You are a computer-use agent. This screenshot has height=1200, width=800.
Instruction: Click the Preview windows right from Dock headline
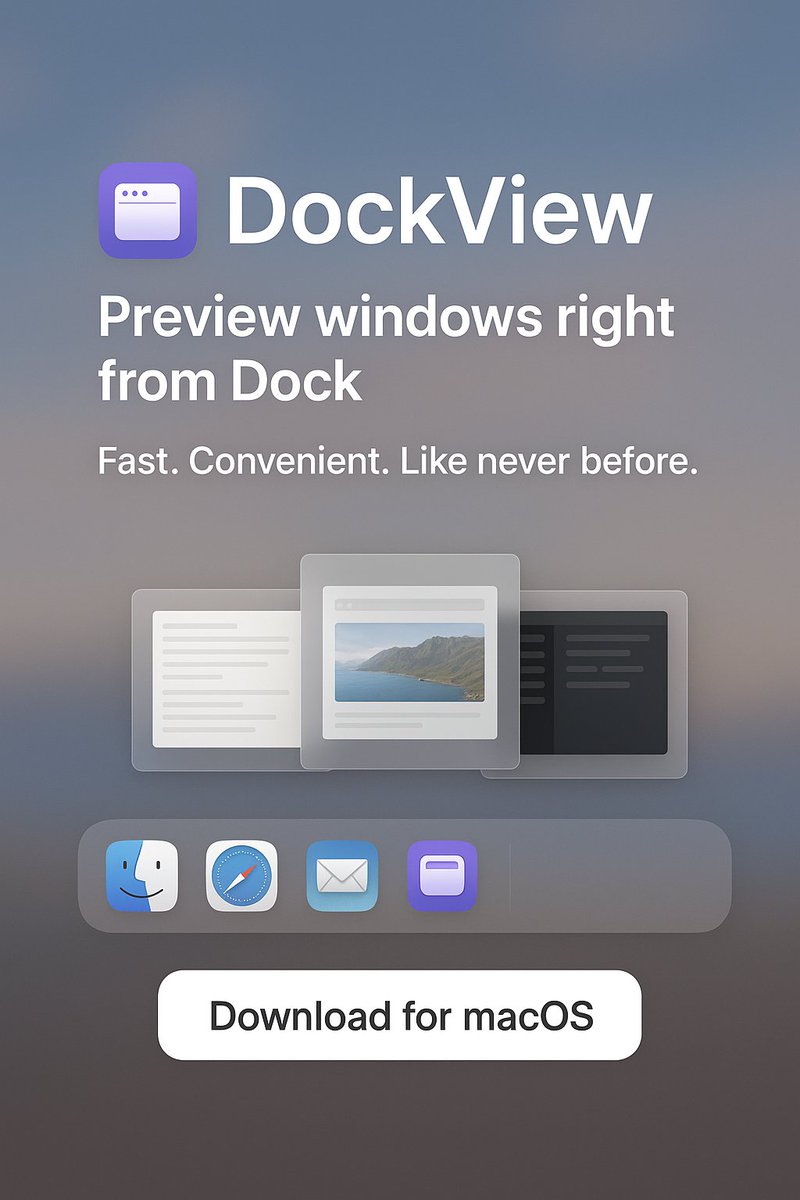point(385,348)
